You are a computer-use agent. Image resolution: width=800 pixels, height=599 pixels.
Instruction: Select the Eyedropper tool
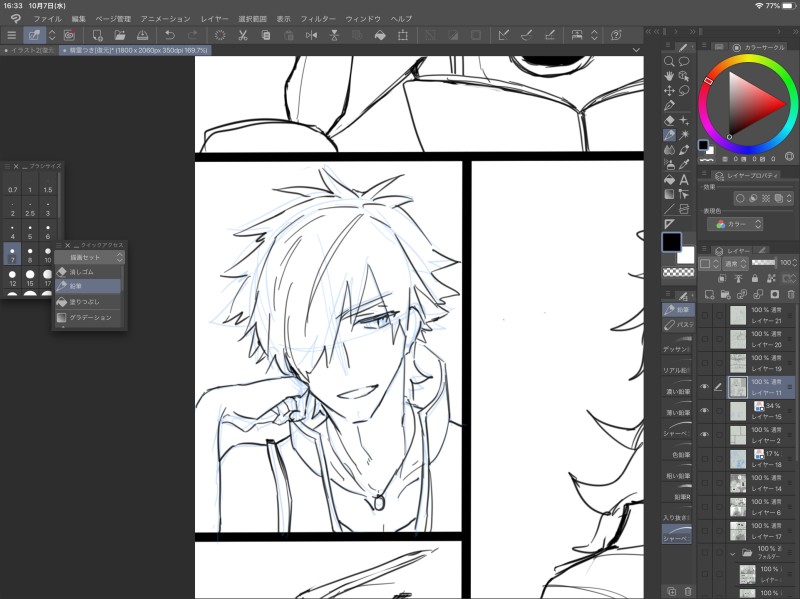tap(684, 165)
